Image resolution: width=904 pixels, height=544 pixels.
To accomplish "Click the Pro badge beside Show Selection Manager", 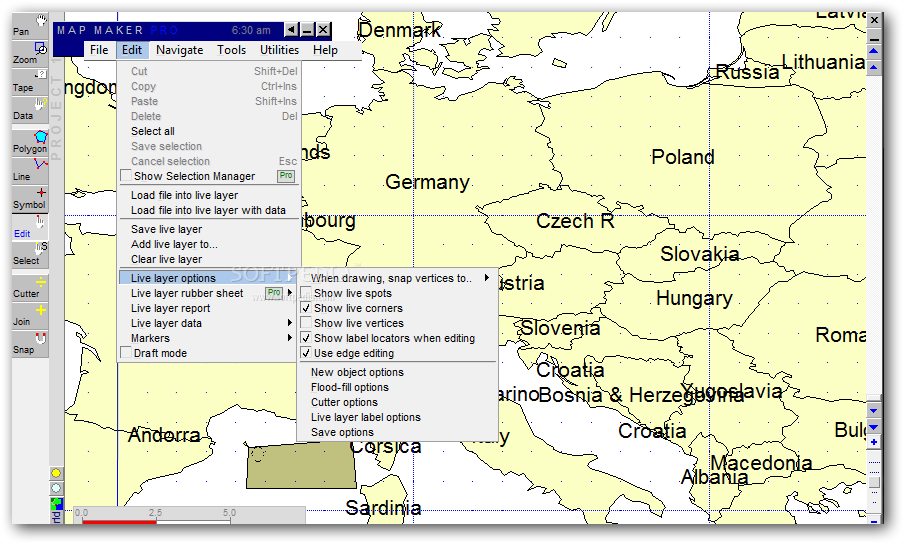I will tap(286, 176).
